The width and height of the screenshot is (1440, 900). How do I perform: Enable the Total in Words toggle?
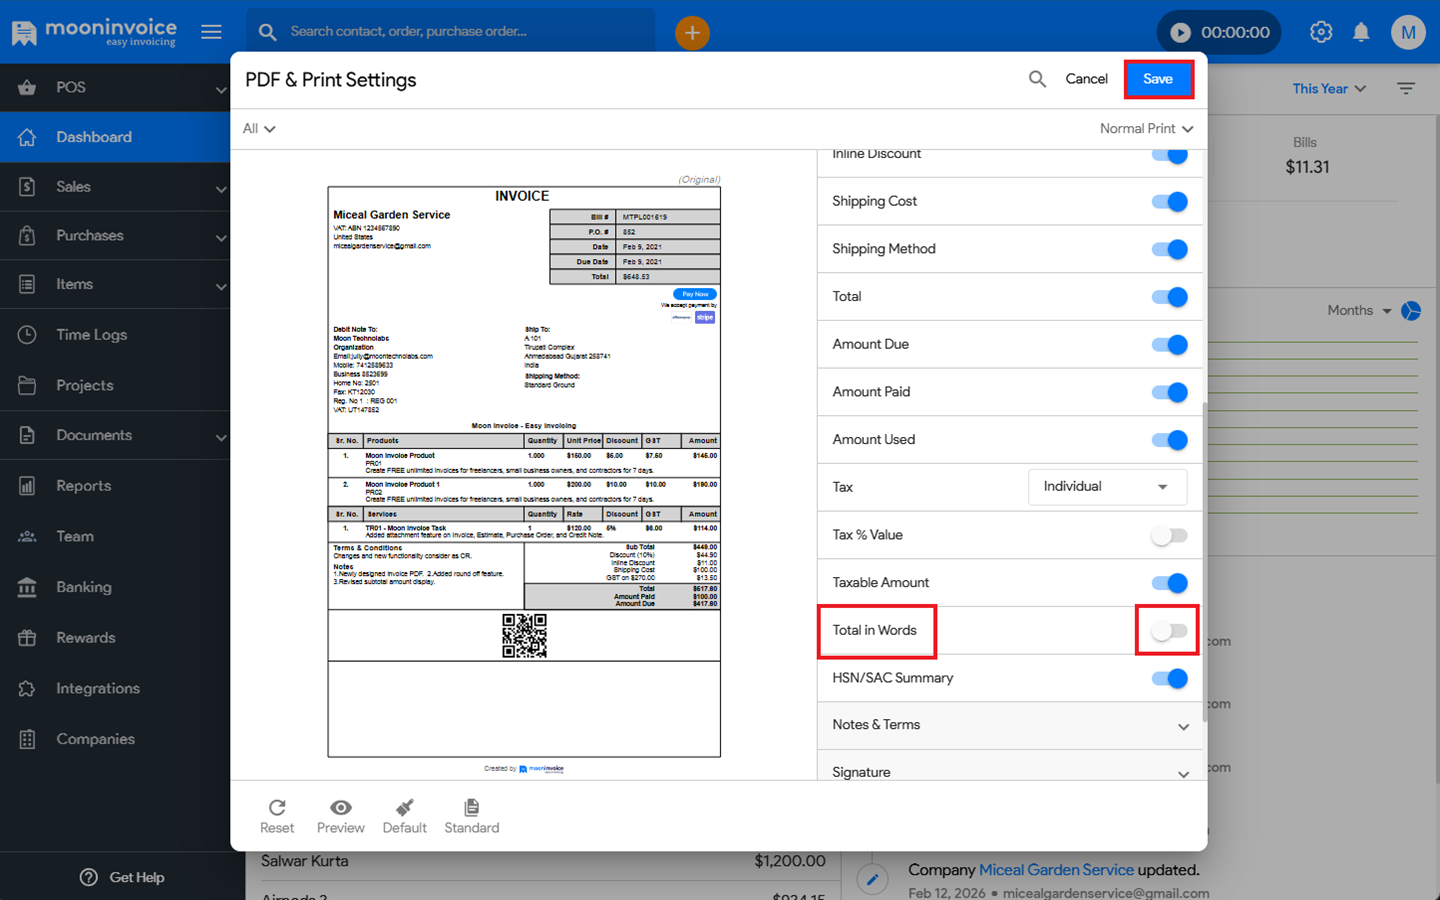pos(1168,631)
